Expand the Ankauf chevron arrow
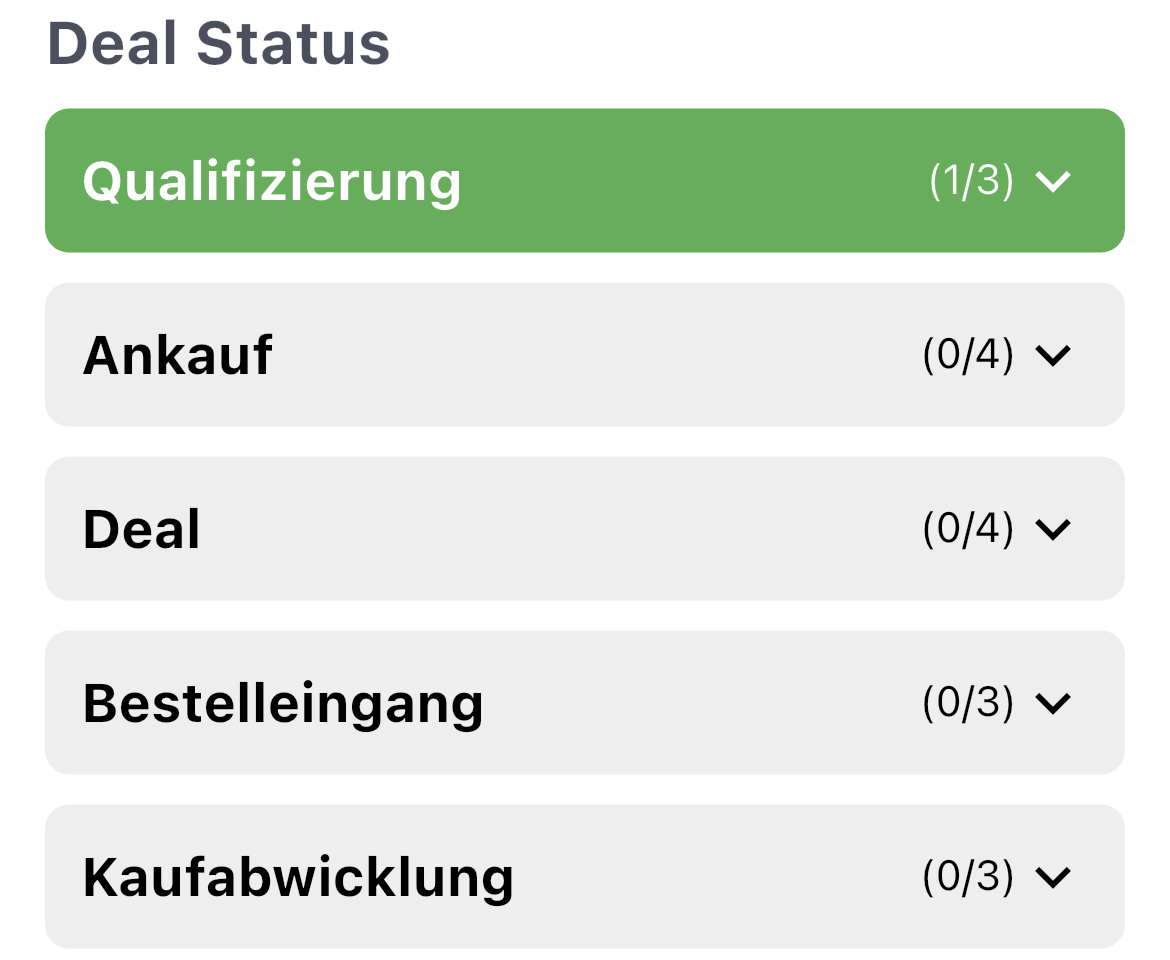Screen dimensions: 1170x960 (1053, 355)
